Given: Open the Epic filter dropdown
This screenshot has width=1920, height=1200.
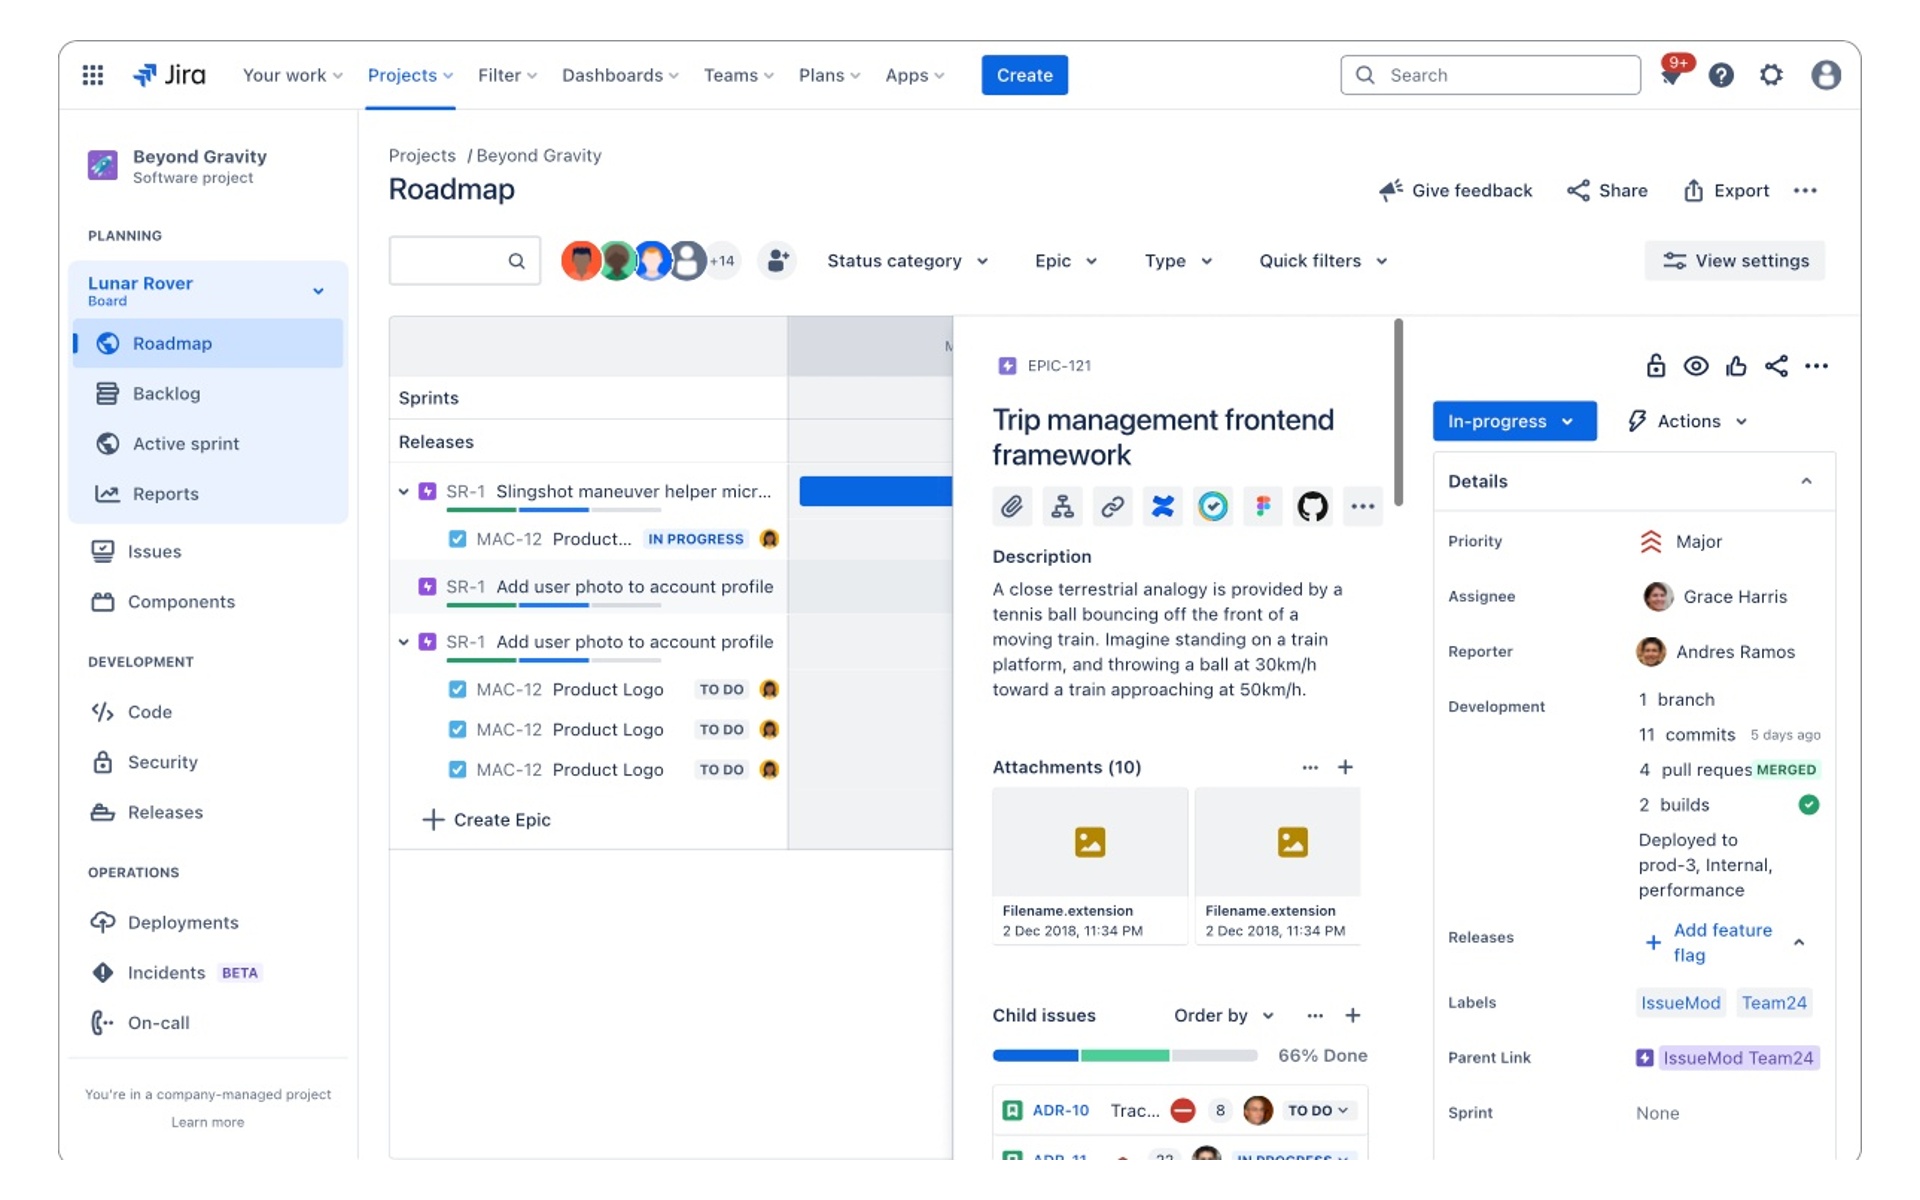Looking at the screenshot, I should tap(1066, 261).
